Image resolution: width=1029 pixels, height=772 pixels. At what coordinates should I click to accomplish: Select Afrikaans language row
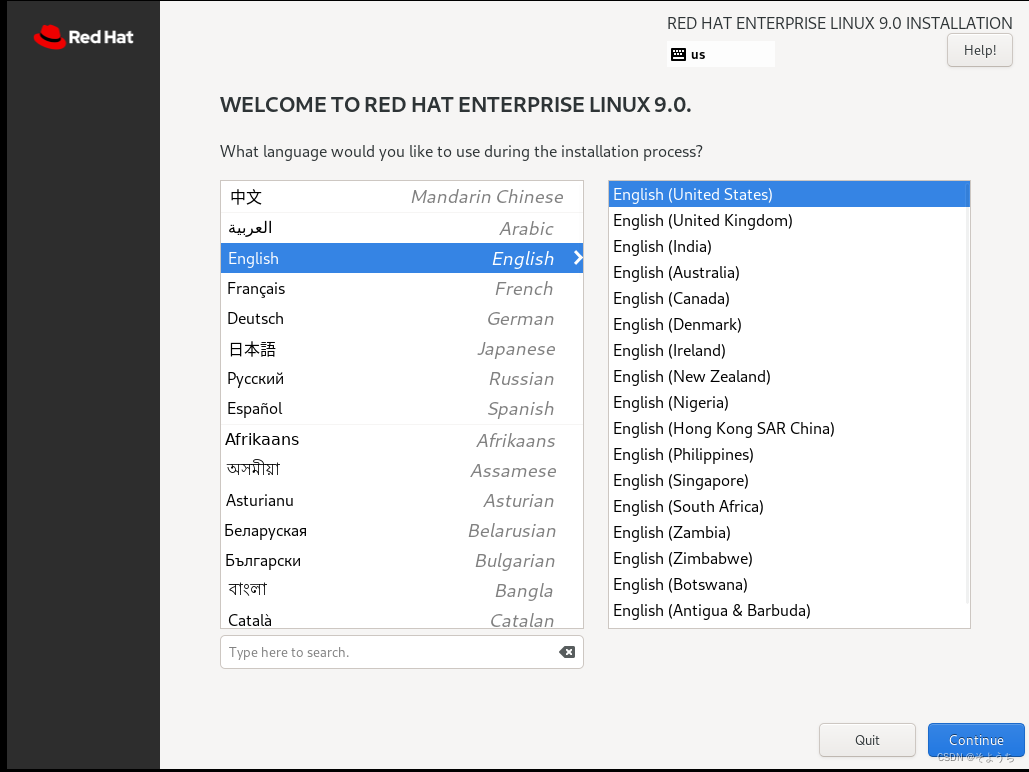point(402,440)
